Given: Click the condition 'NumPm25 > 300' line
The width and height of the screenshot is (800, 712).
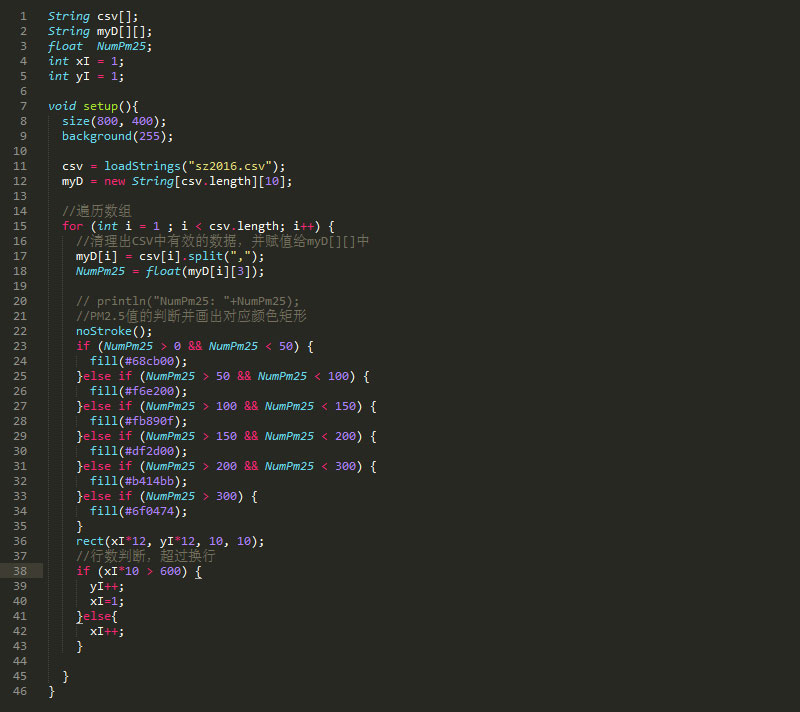Looking at the screenshot, I should click(167, 496).
